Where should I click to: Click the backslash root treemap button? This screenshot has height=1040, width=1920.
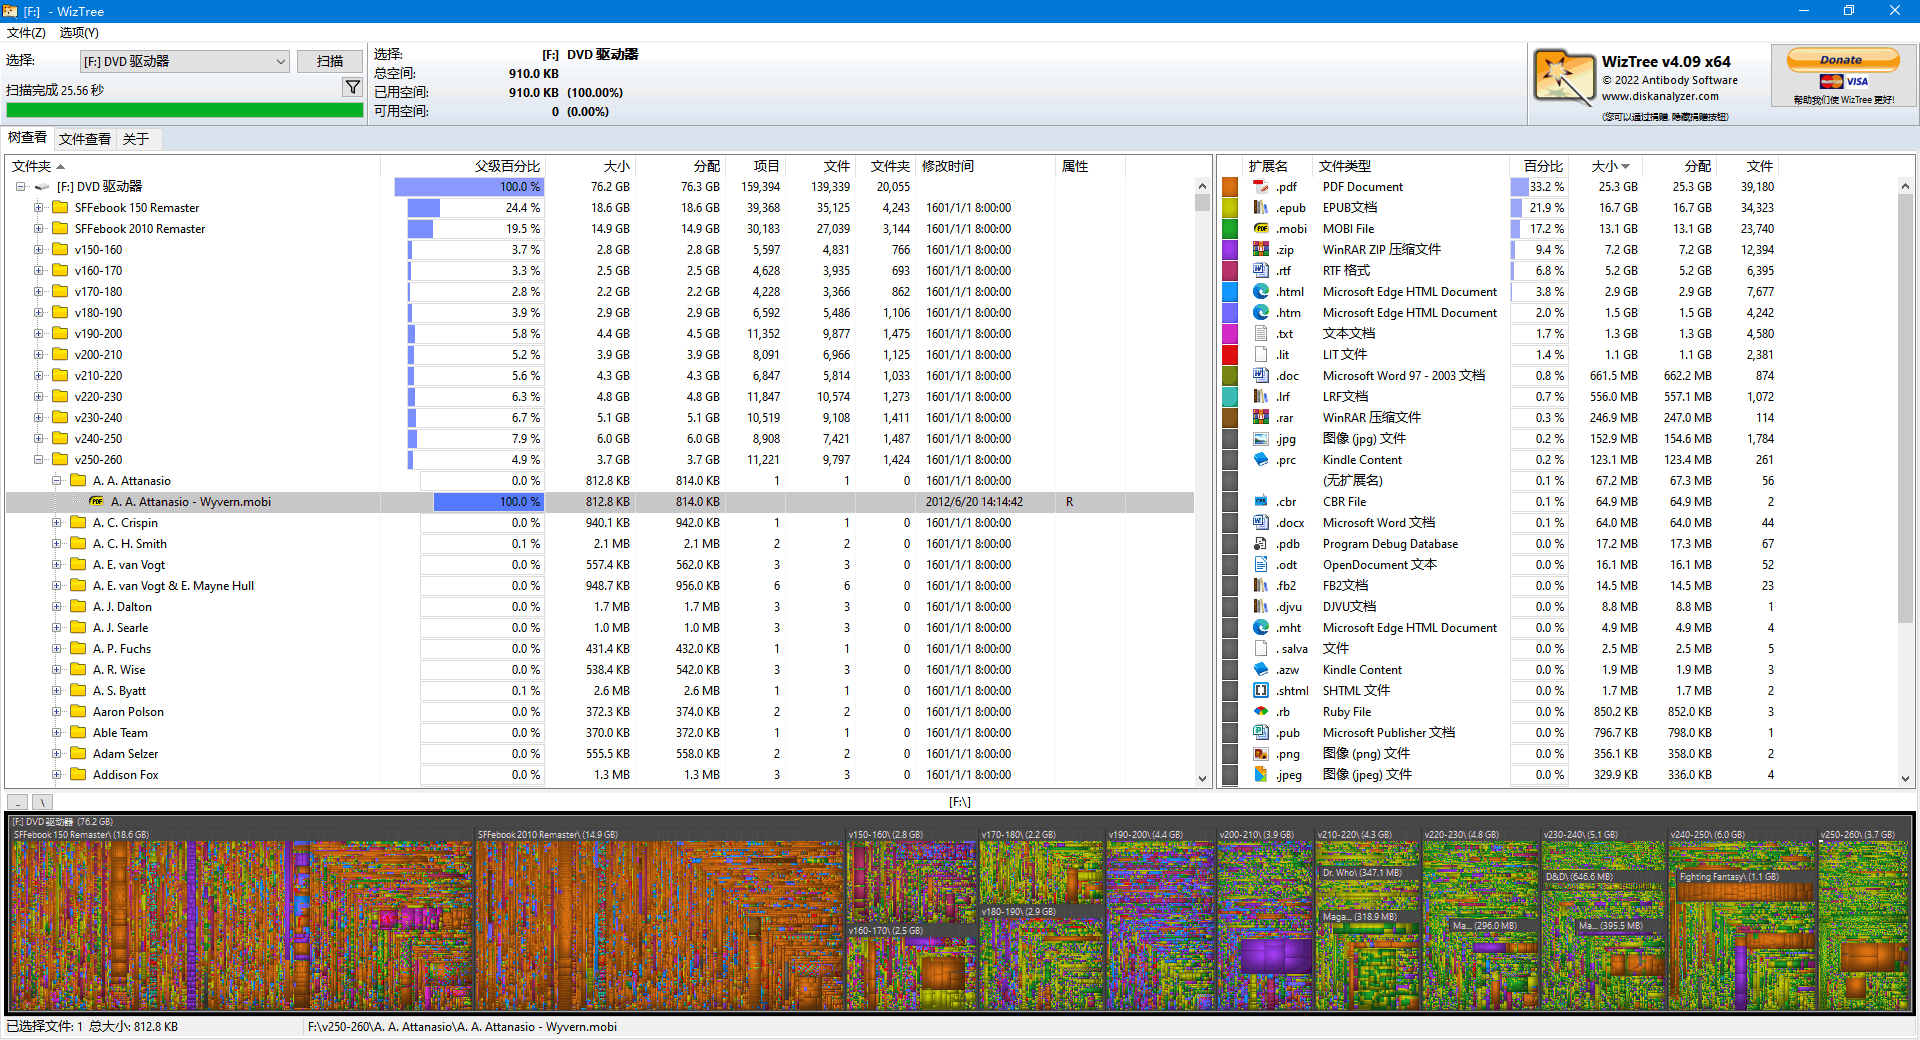(x=42, y=802)
